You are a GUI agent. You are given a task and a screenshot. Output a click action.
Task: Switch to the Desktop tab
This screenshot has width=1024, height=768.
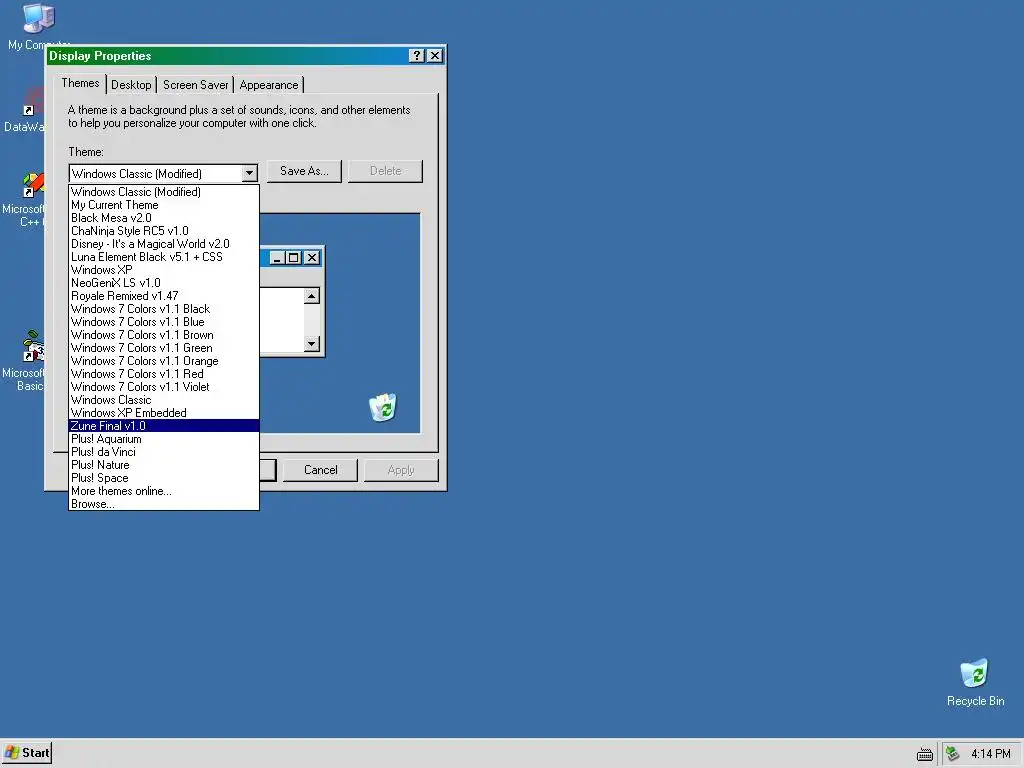pyautogui.click(x=131, y=85)
